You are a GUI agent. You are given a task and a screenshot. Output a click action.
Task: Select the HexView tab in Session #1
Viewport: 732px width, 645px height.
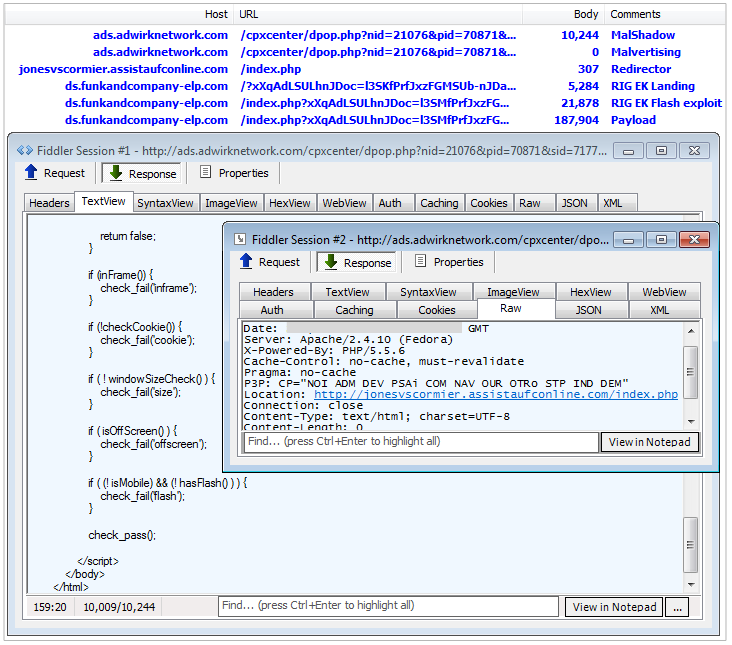coord(290,203)
